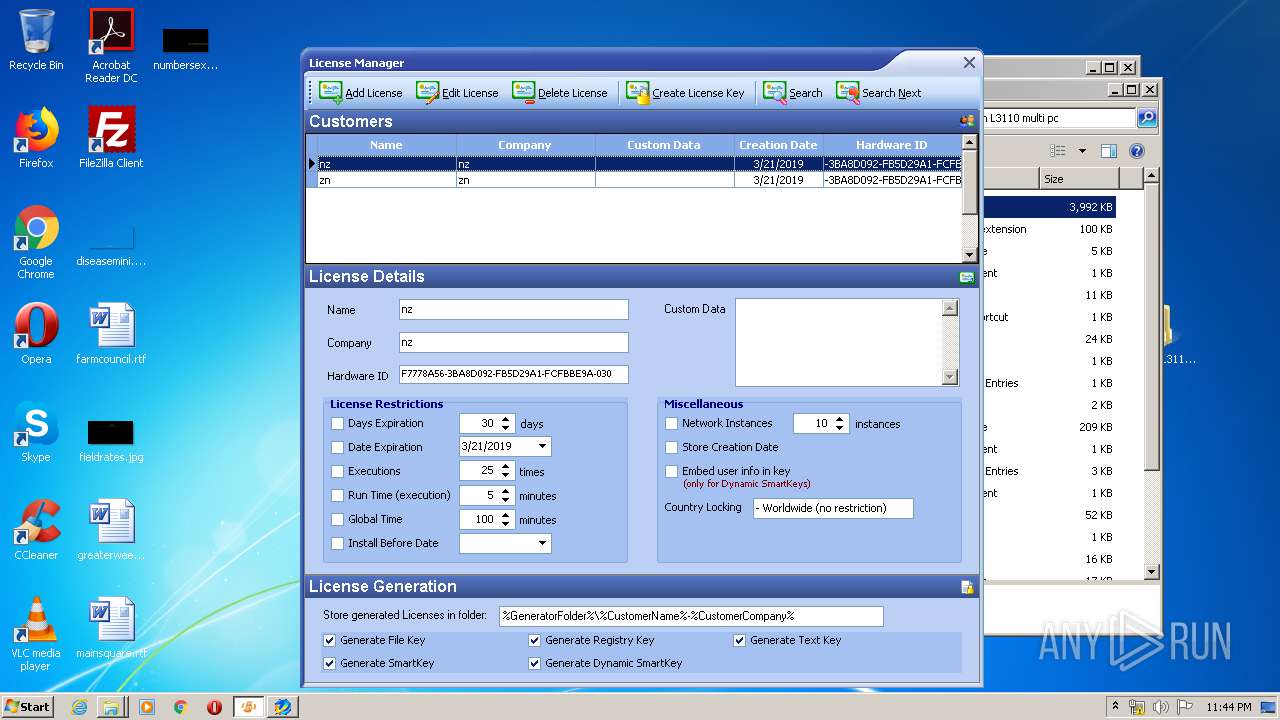Image resolution: width=1280 pixels, height=720 pixels.
Task: Select the farmcouncil.rtf desktop file
Action: coord(111,334)
